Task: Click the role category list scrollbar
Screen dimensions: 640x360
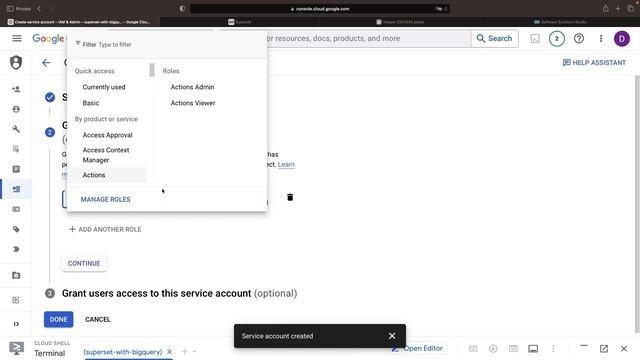Action: pos(152,70)
